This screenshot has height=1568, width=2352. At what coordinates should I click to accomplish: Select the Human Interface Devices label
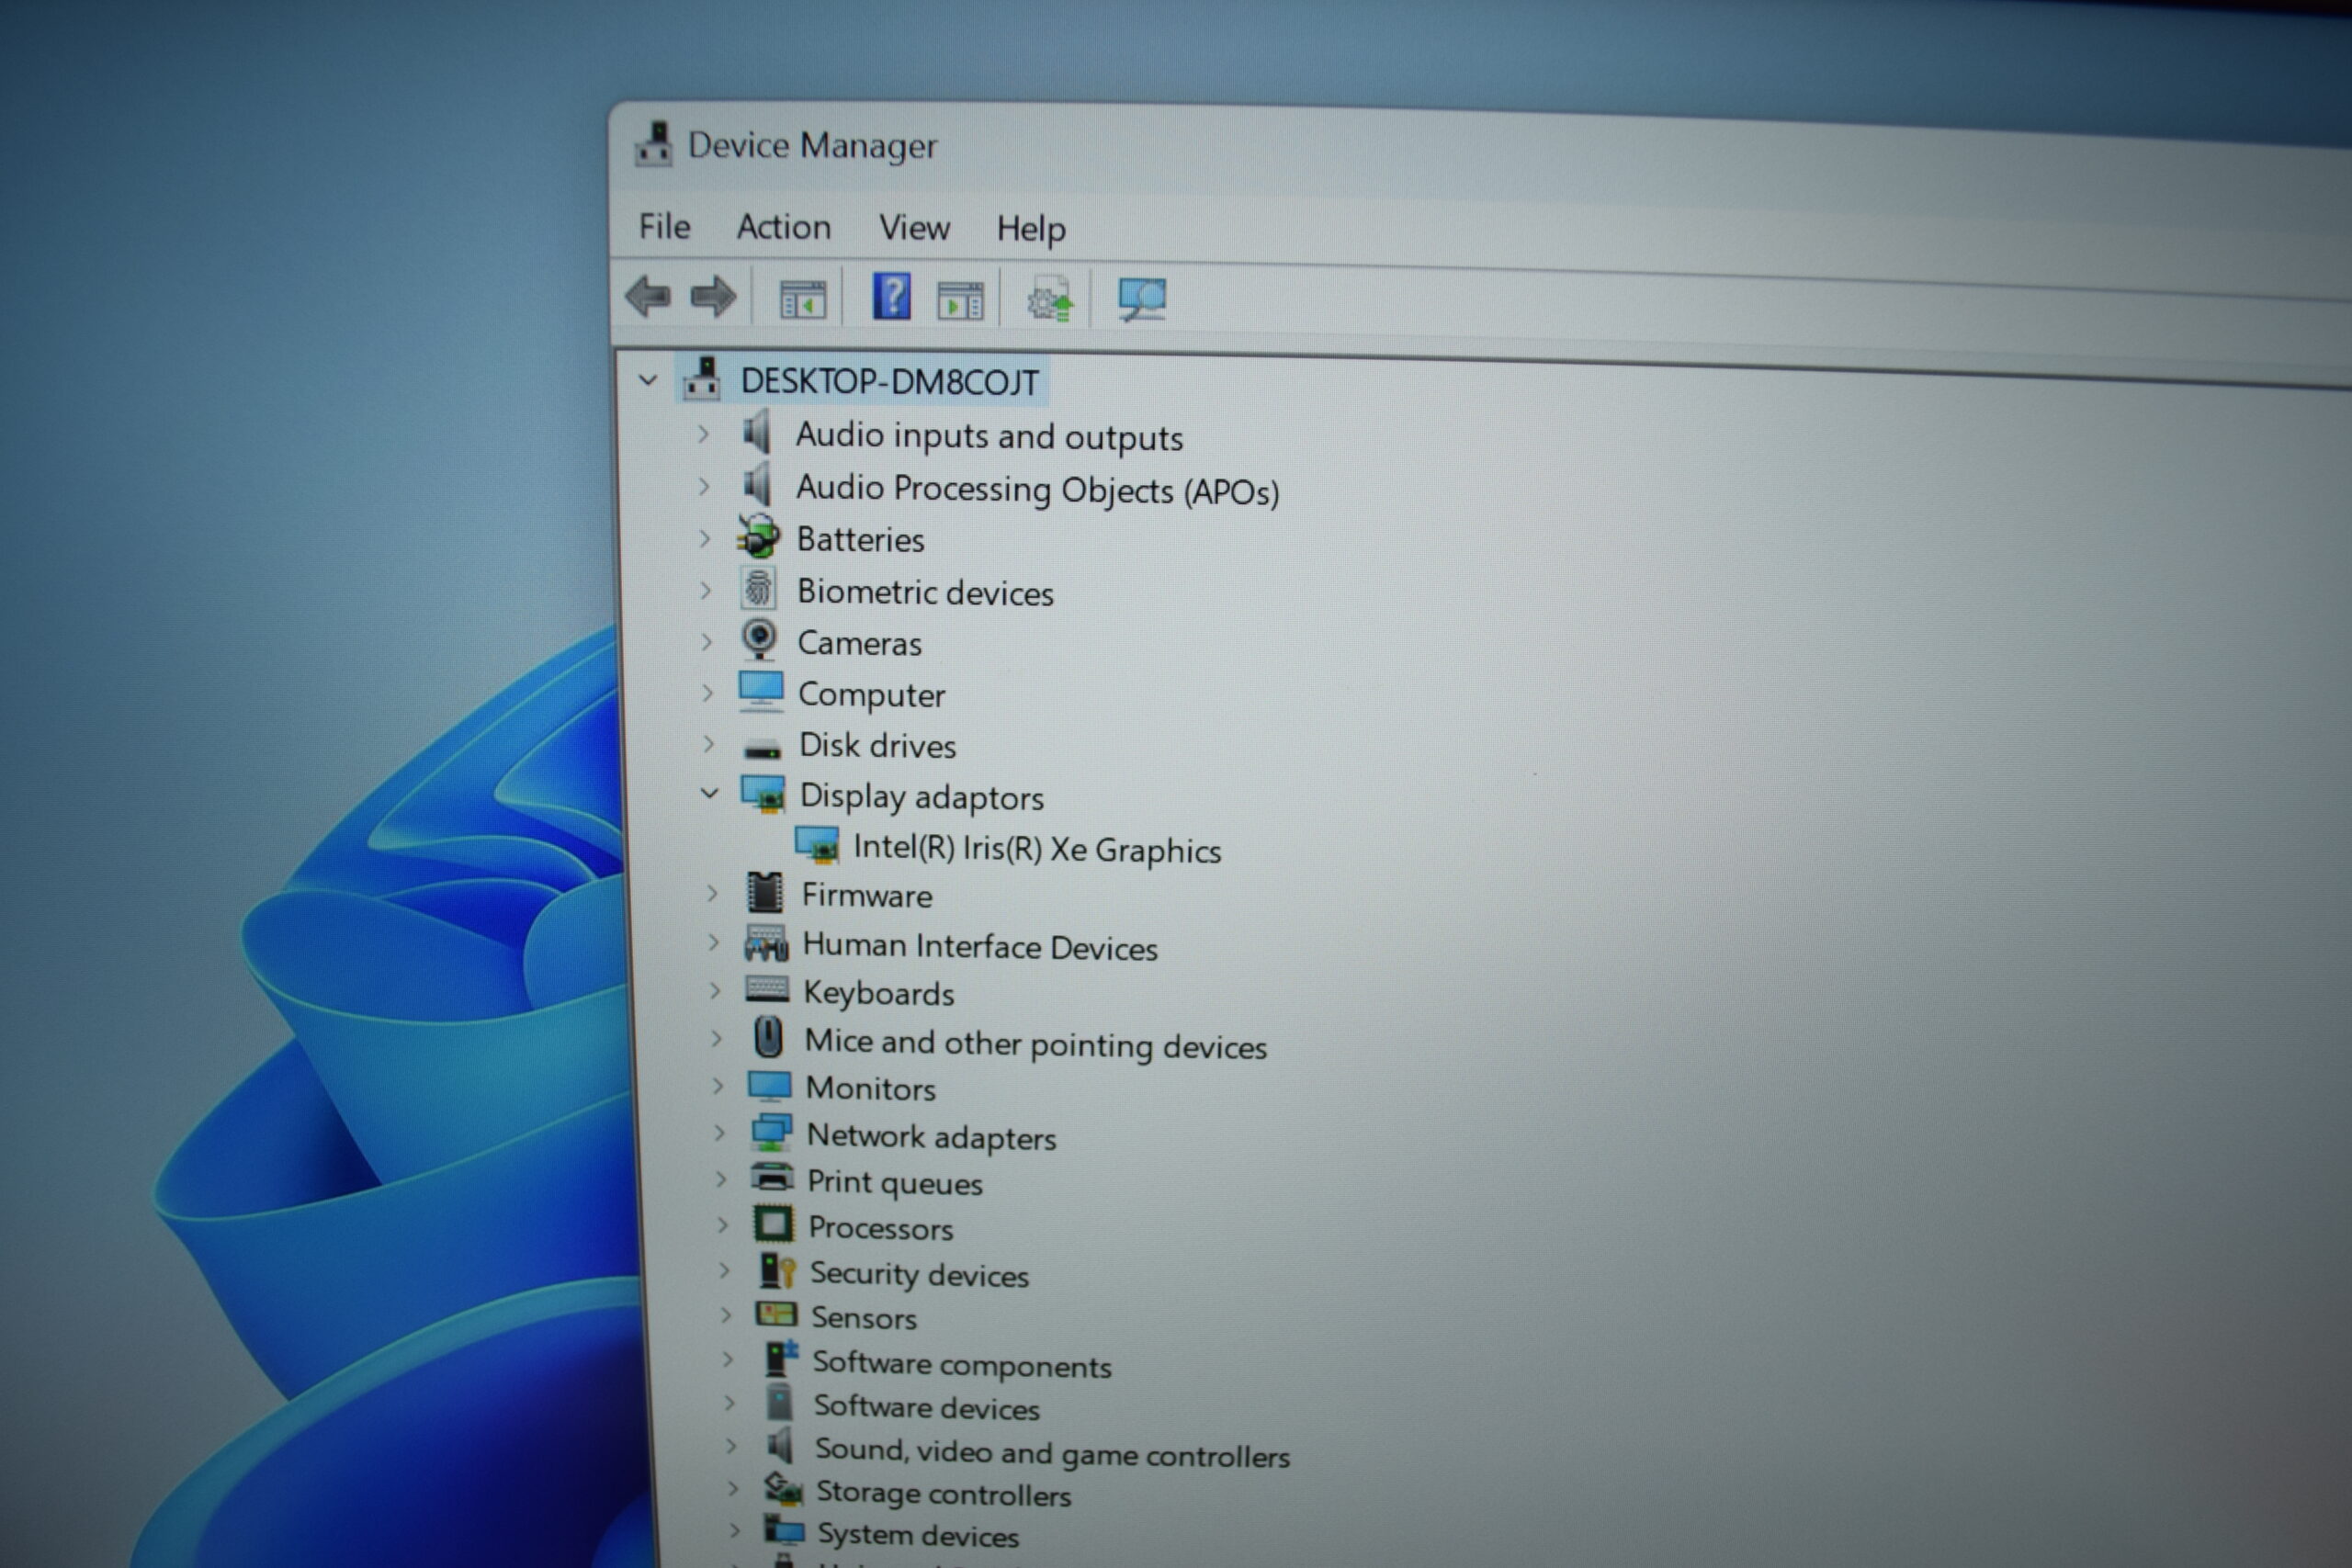(x=980, y=946)
